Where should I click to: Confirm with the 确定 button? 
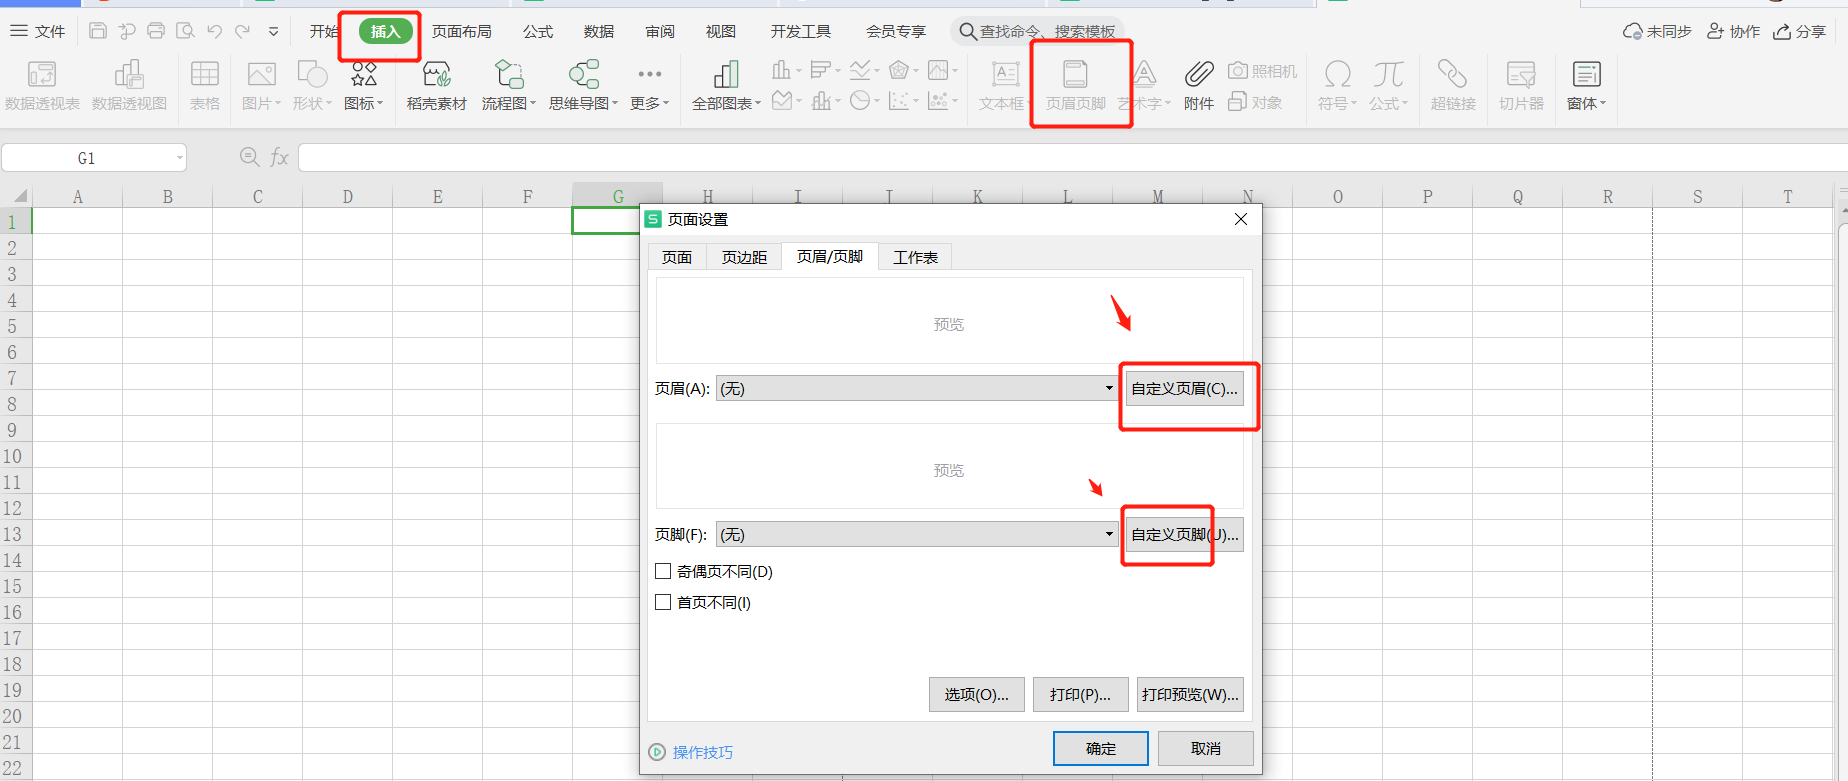click(x=1101, y=748)
